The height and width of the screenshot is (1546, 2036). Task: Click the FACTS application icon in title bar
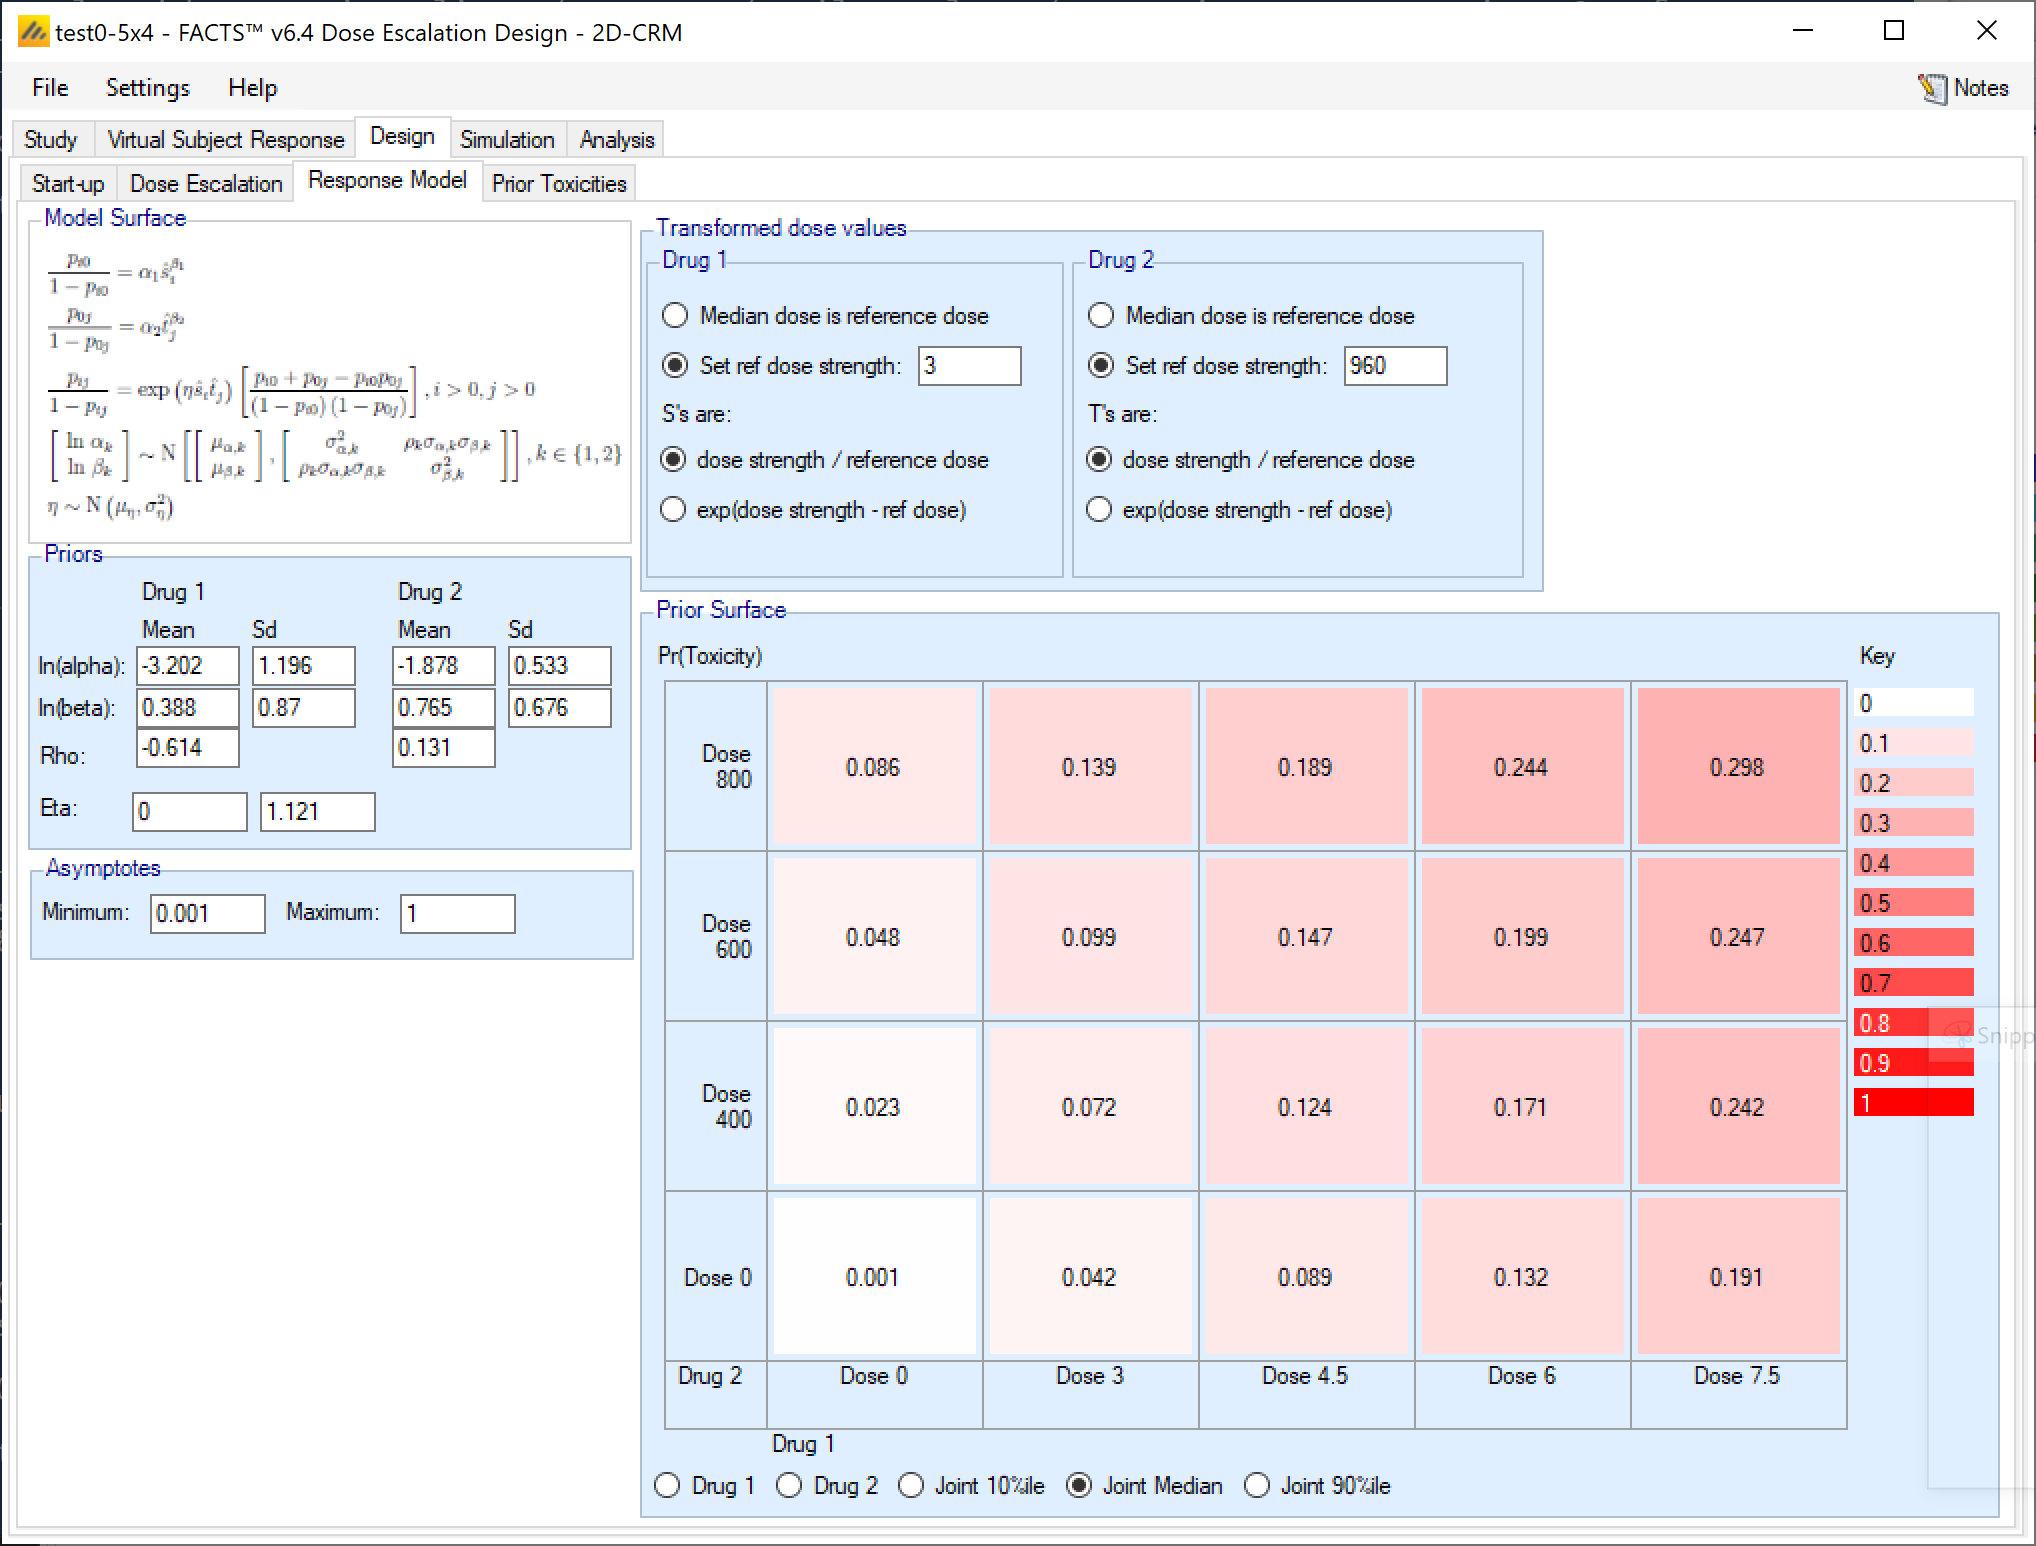33,32
